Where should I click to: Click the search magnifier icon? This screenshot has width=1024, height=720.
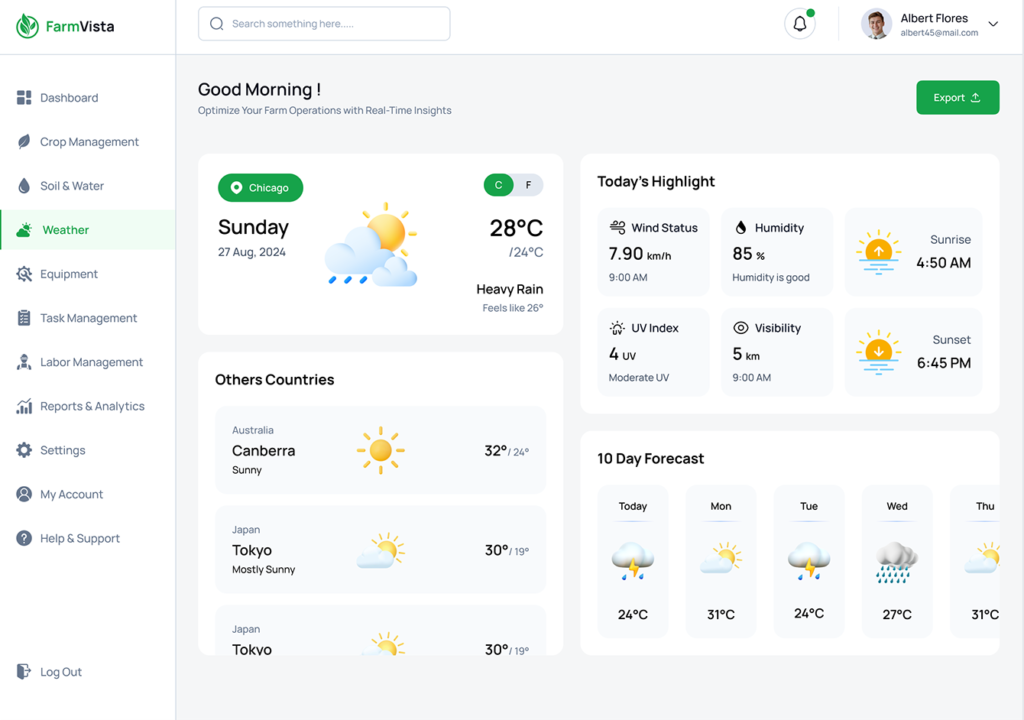click(x=217, y=24)
